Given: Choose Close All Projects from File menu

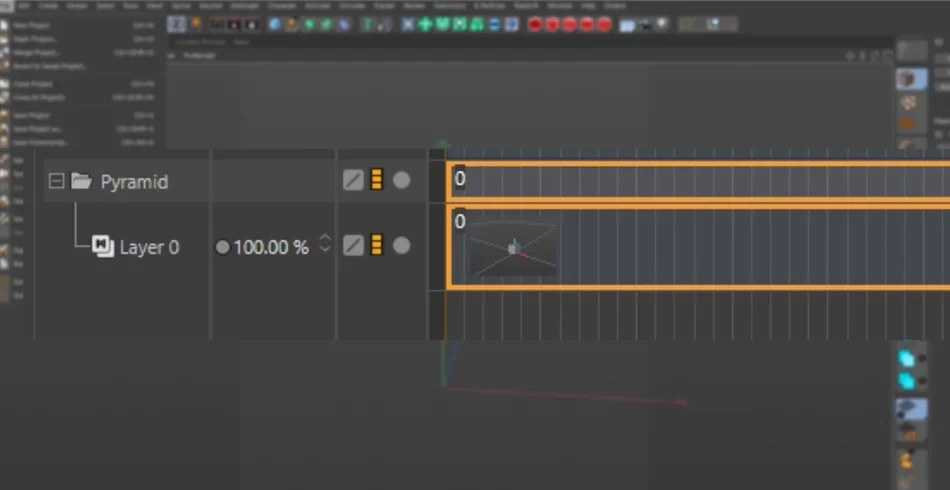Looking at the screenshot, I should (39, 97).
